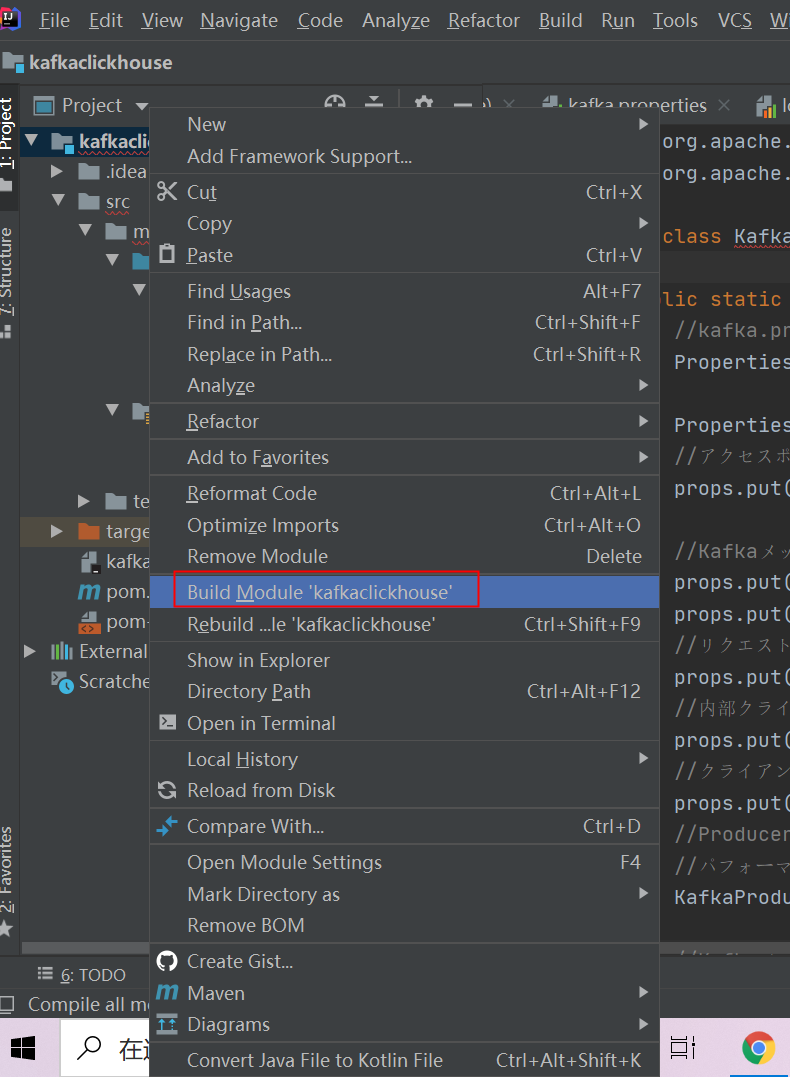Expand the target folder

[x=57, y=531]
